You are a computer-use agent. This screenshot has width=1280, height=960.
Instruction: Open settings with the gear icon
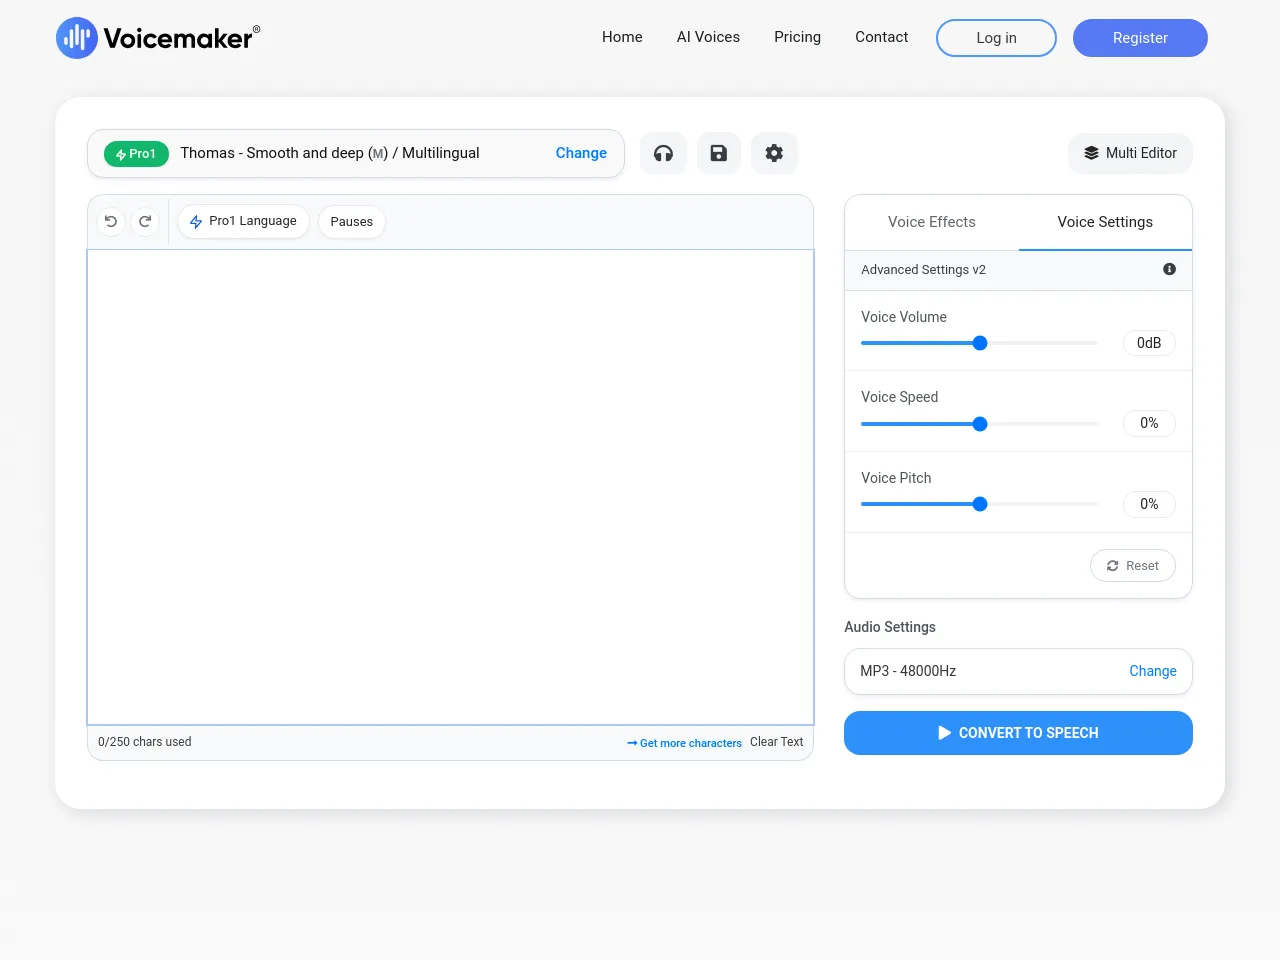(x=774, y=153)
